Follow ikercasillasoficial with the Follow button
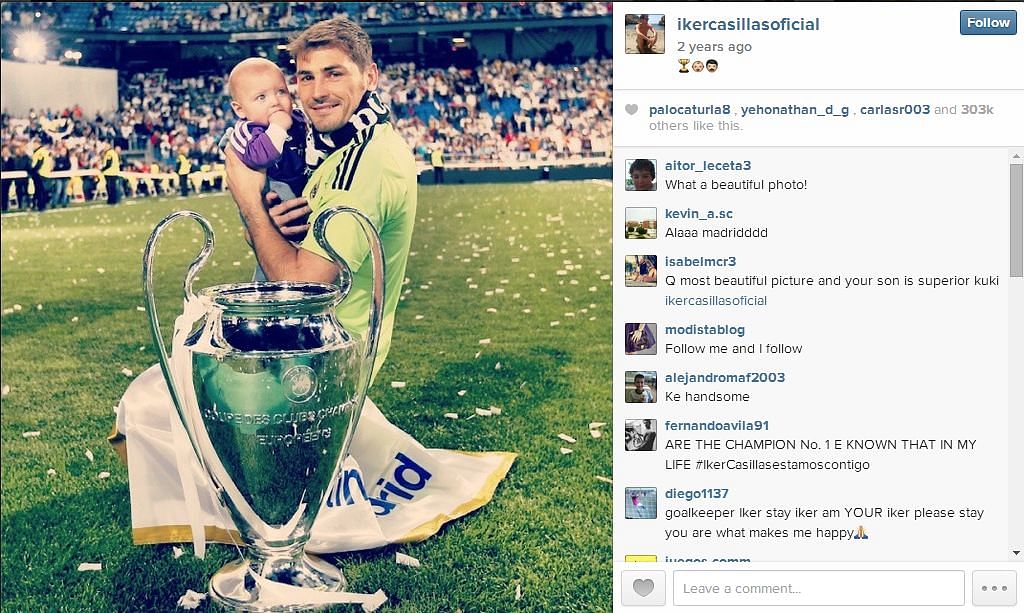 point(988,23)
